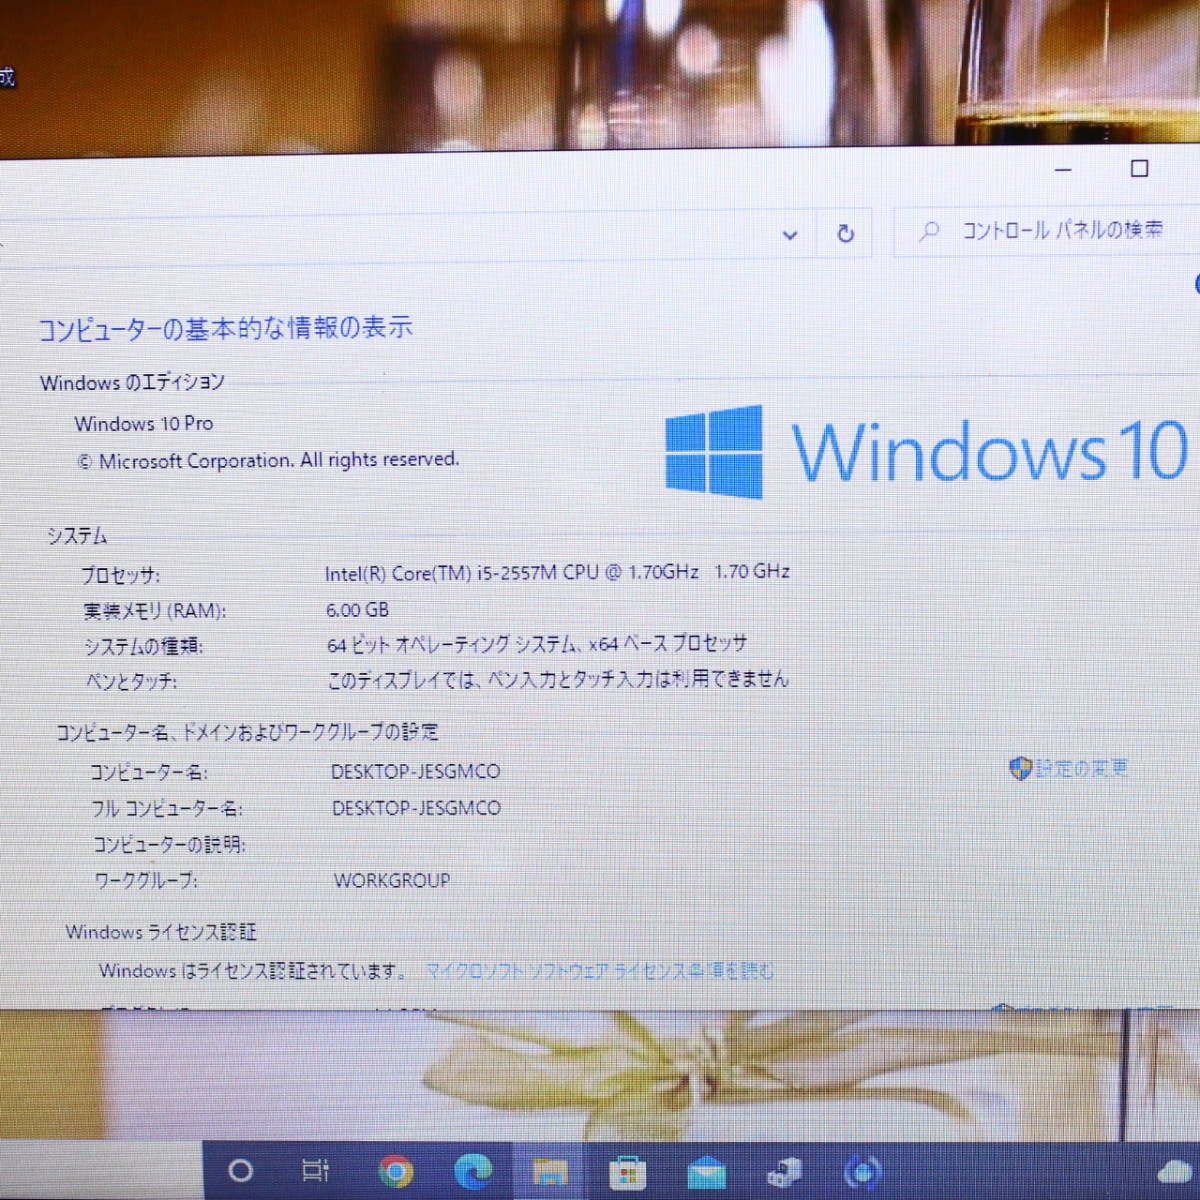The height and width of the screenshot is (1200, 1200).
Task: Select the WORKGROUP value
Action: tap(392, 880)
